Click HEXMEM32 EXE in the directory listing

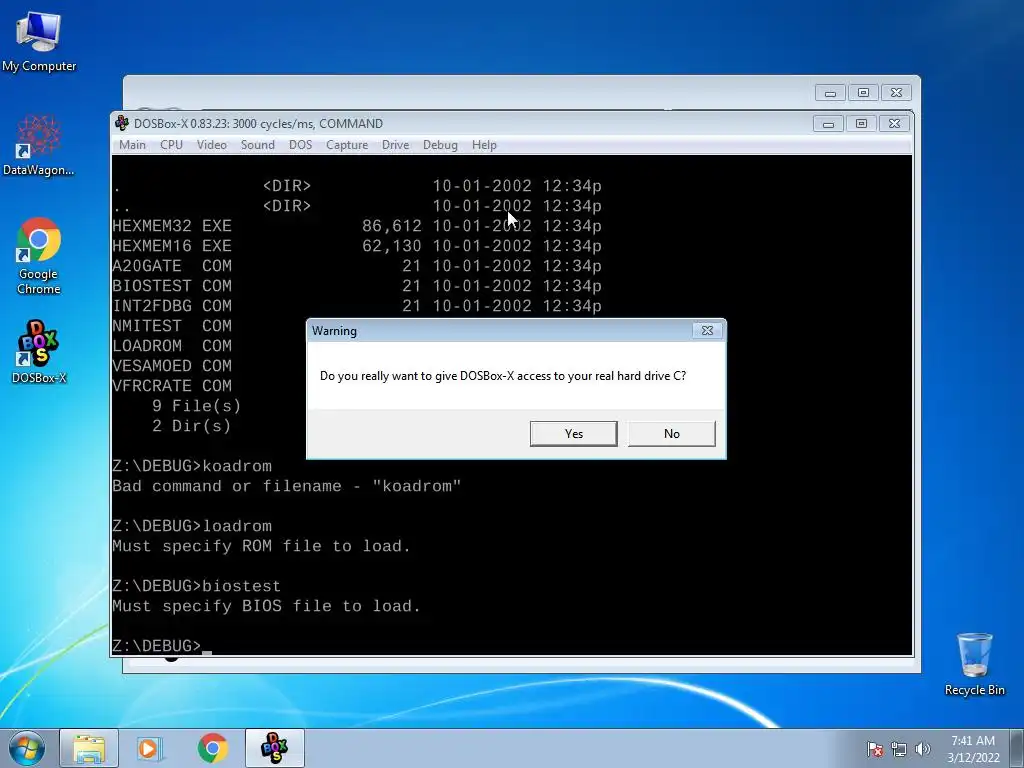click(172, 226)
